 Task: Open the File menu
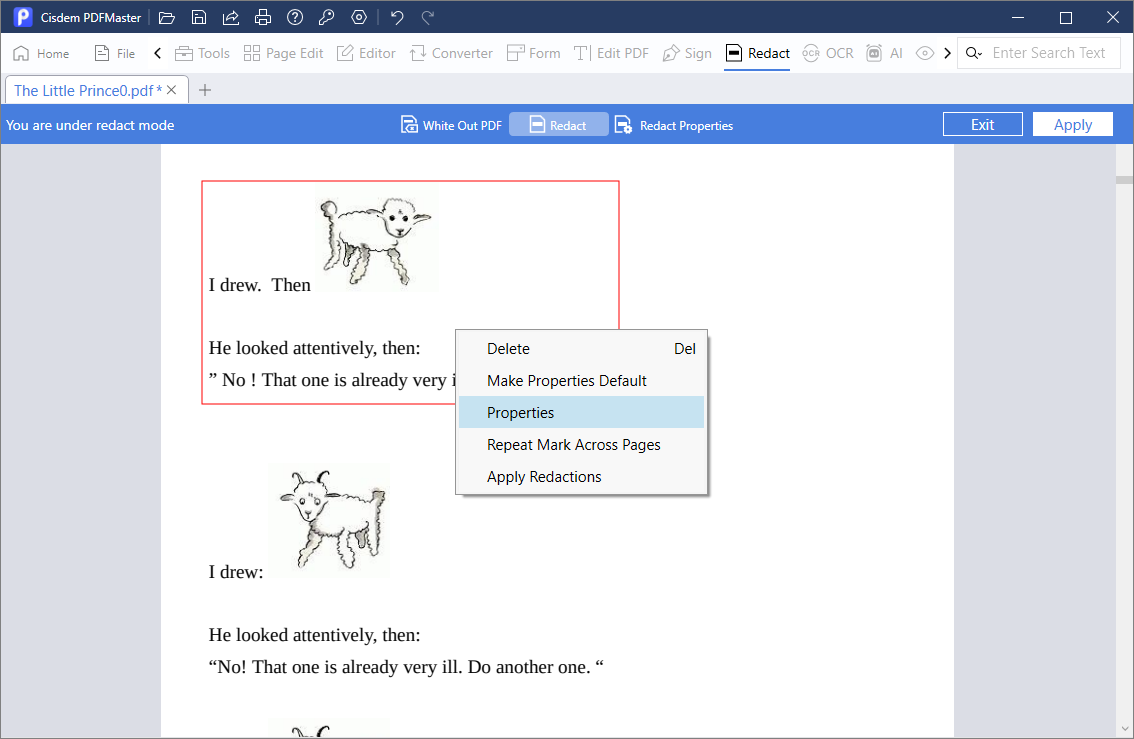tap(115, 54)
